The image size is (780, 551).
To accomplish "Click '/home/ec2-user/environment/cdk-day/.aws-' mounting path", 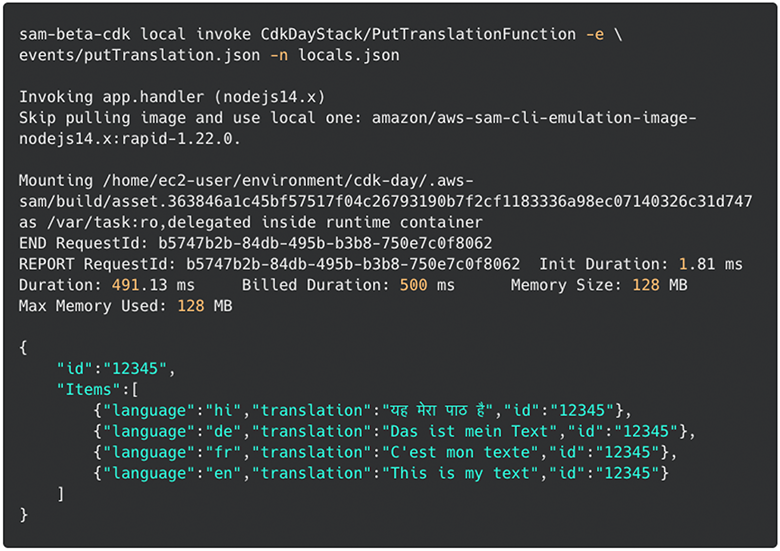I will point(288,181).
